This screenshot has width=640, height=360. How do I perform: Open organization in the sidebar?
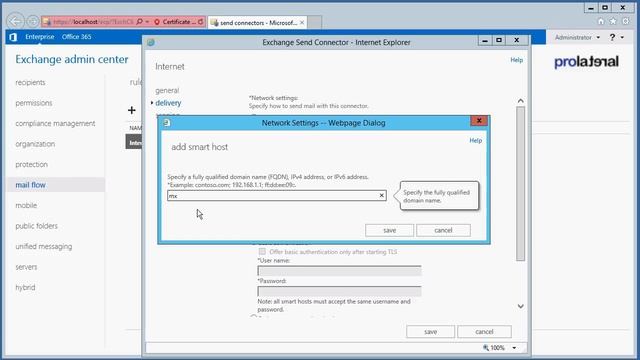click(35, 144)
